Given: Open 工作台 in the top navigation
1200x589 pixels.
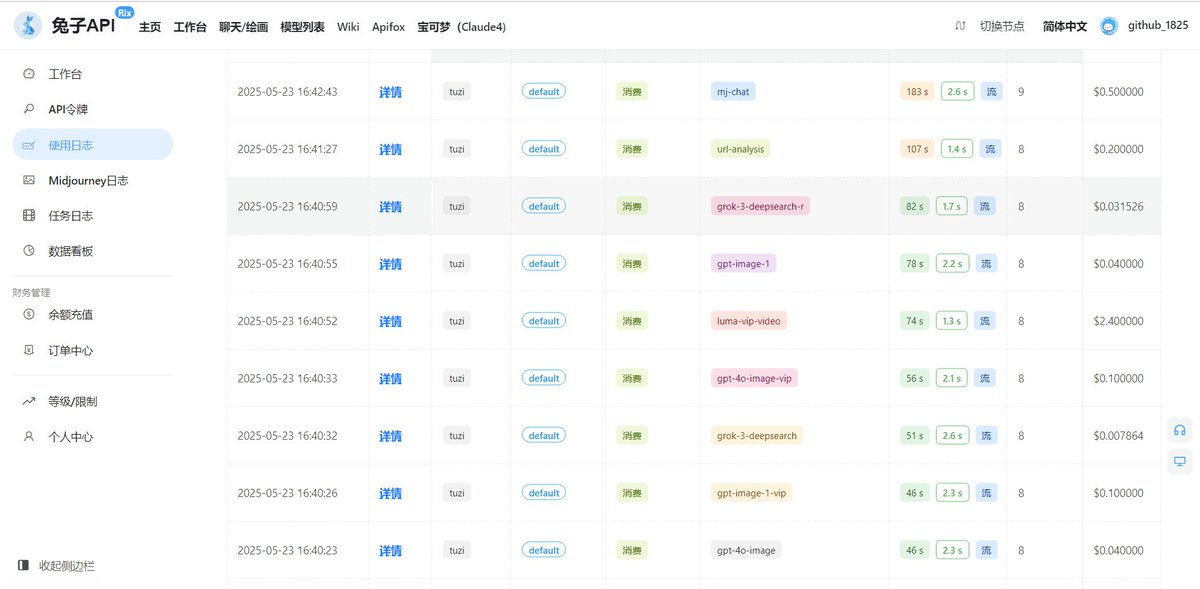Looking at the screenshot, I should click(x=191, y=27).
